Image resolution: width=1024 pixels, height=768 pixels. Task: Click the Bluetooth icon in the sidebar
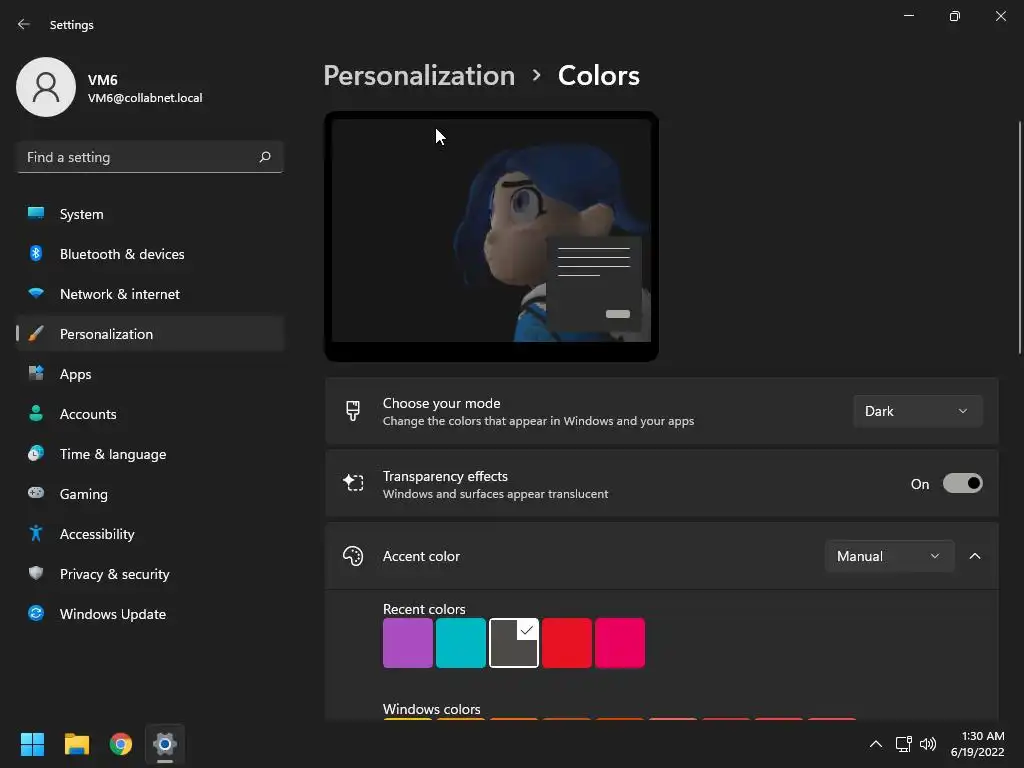pyautogui.click(x=36, y=253)
